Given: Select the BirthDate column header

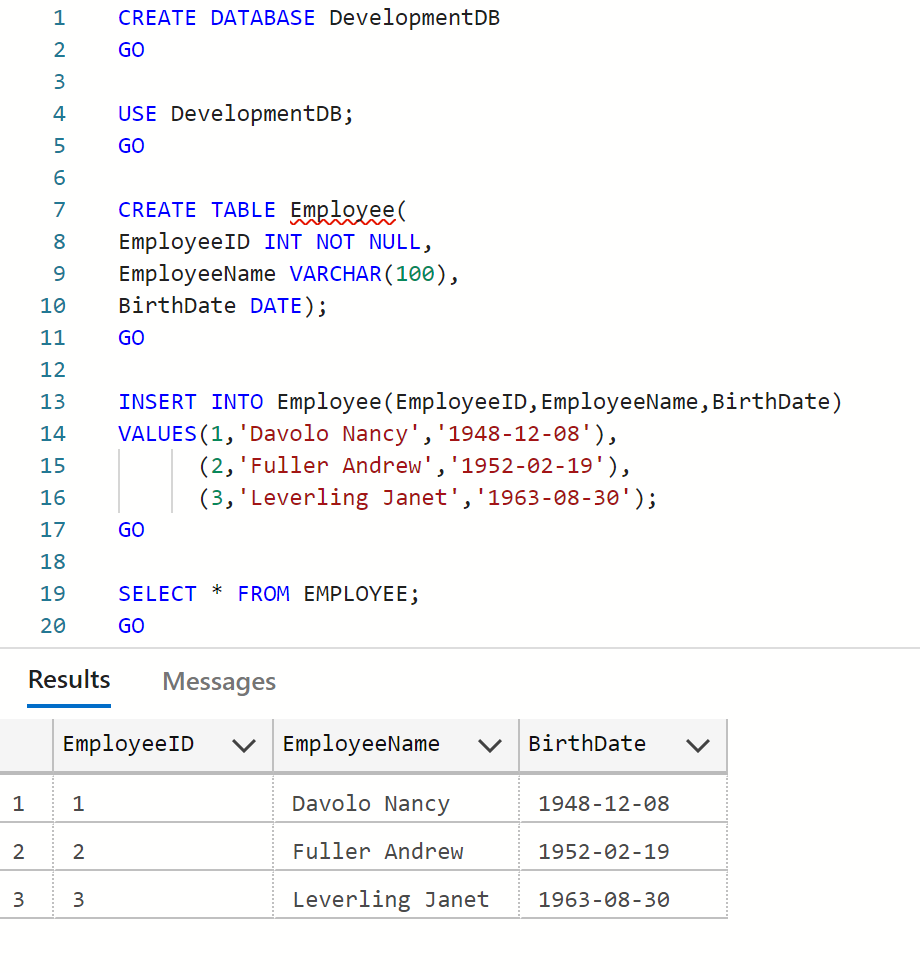Looking at the screenshot, I should point(587,744).
